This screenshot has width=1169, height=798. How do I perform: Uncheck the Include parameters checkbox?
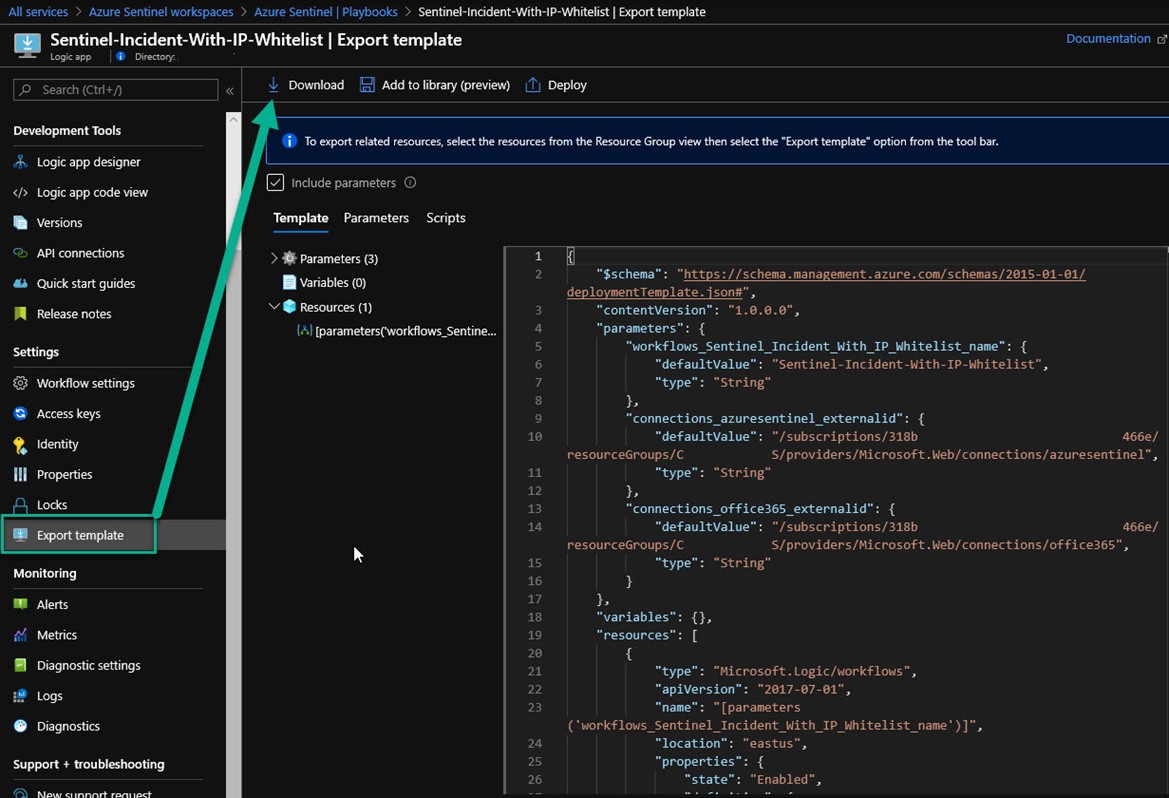point(276,183)
